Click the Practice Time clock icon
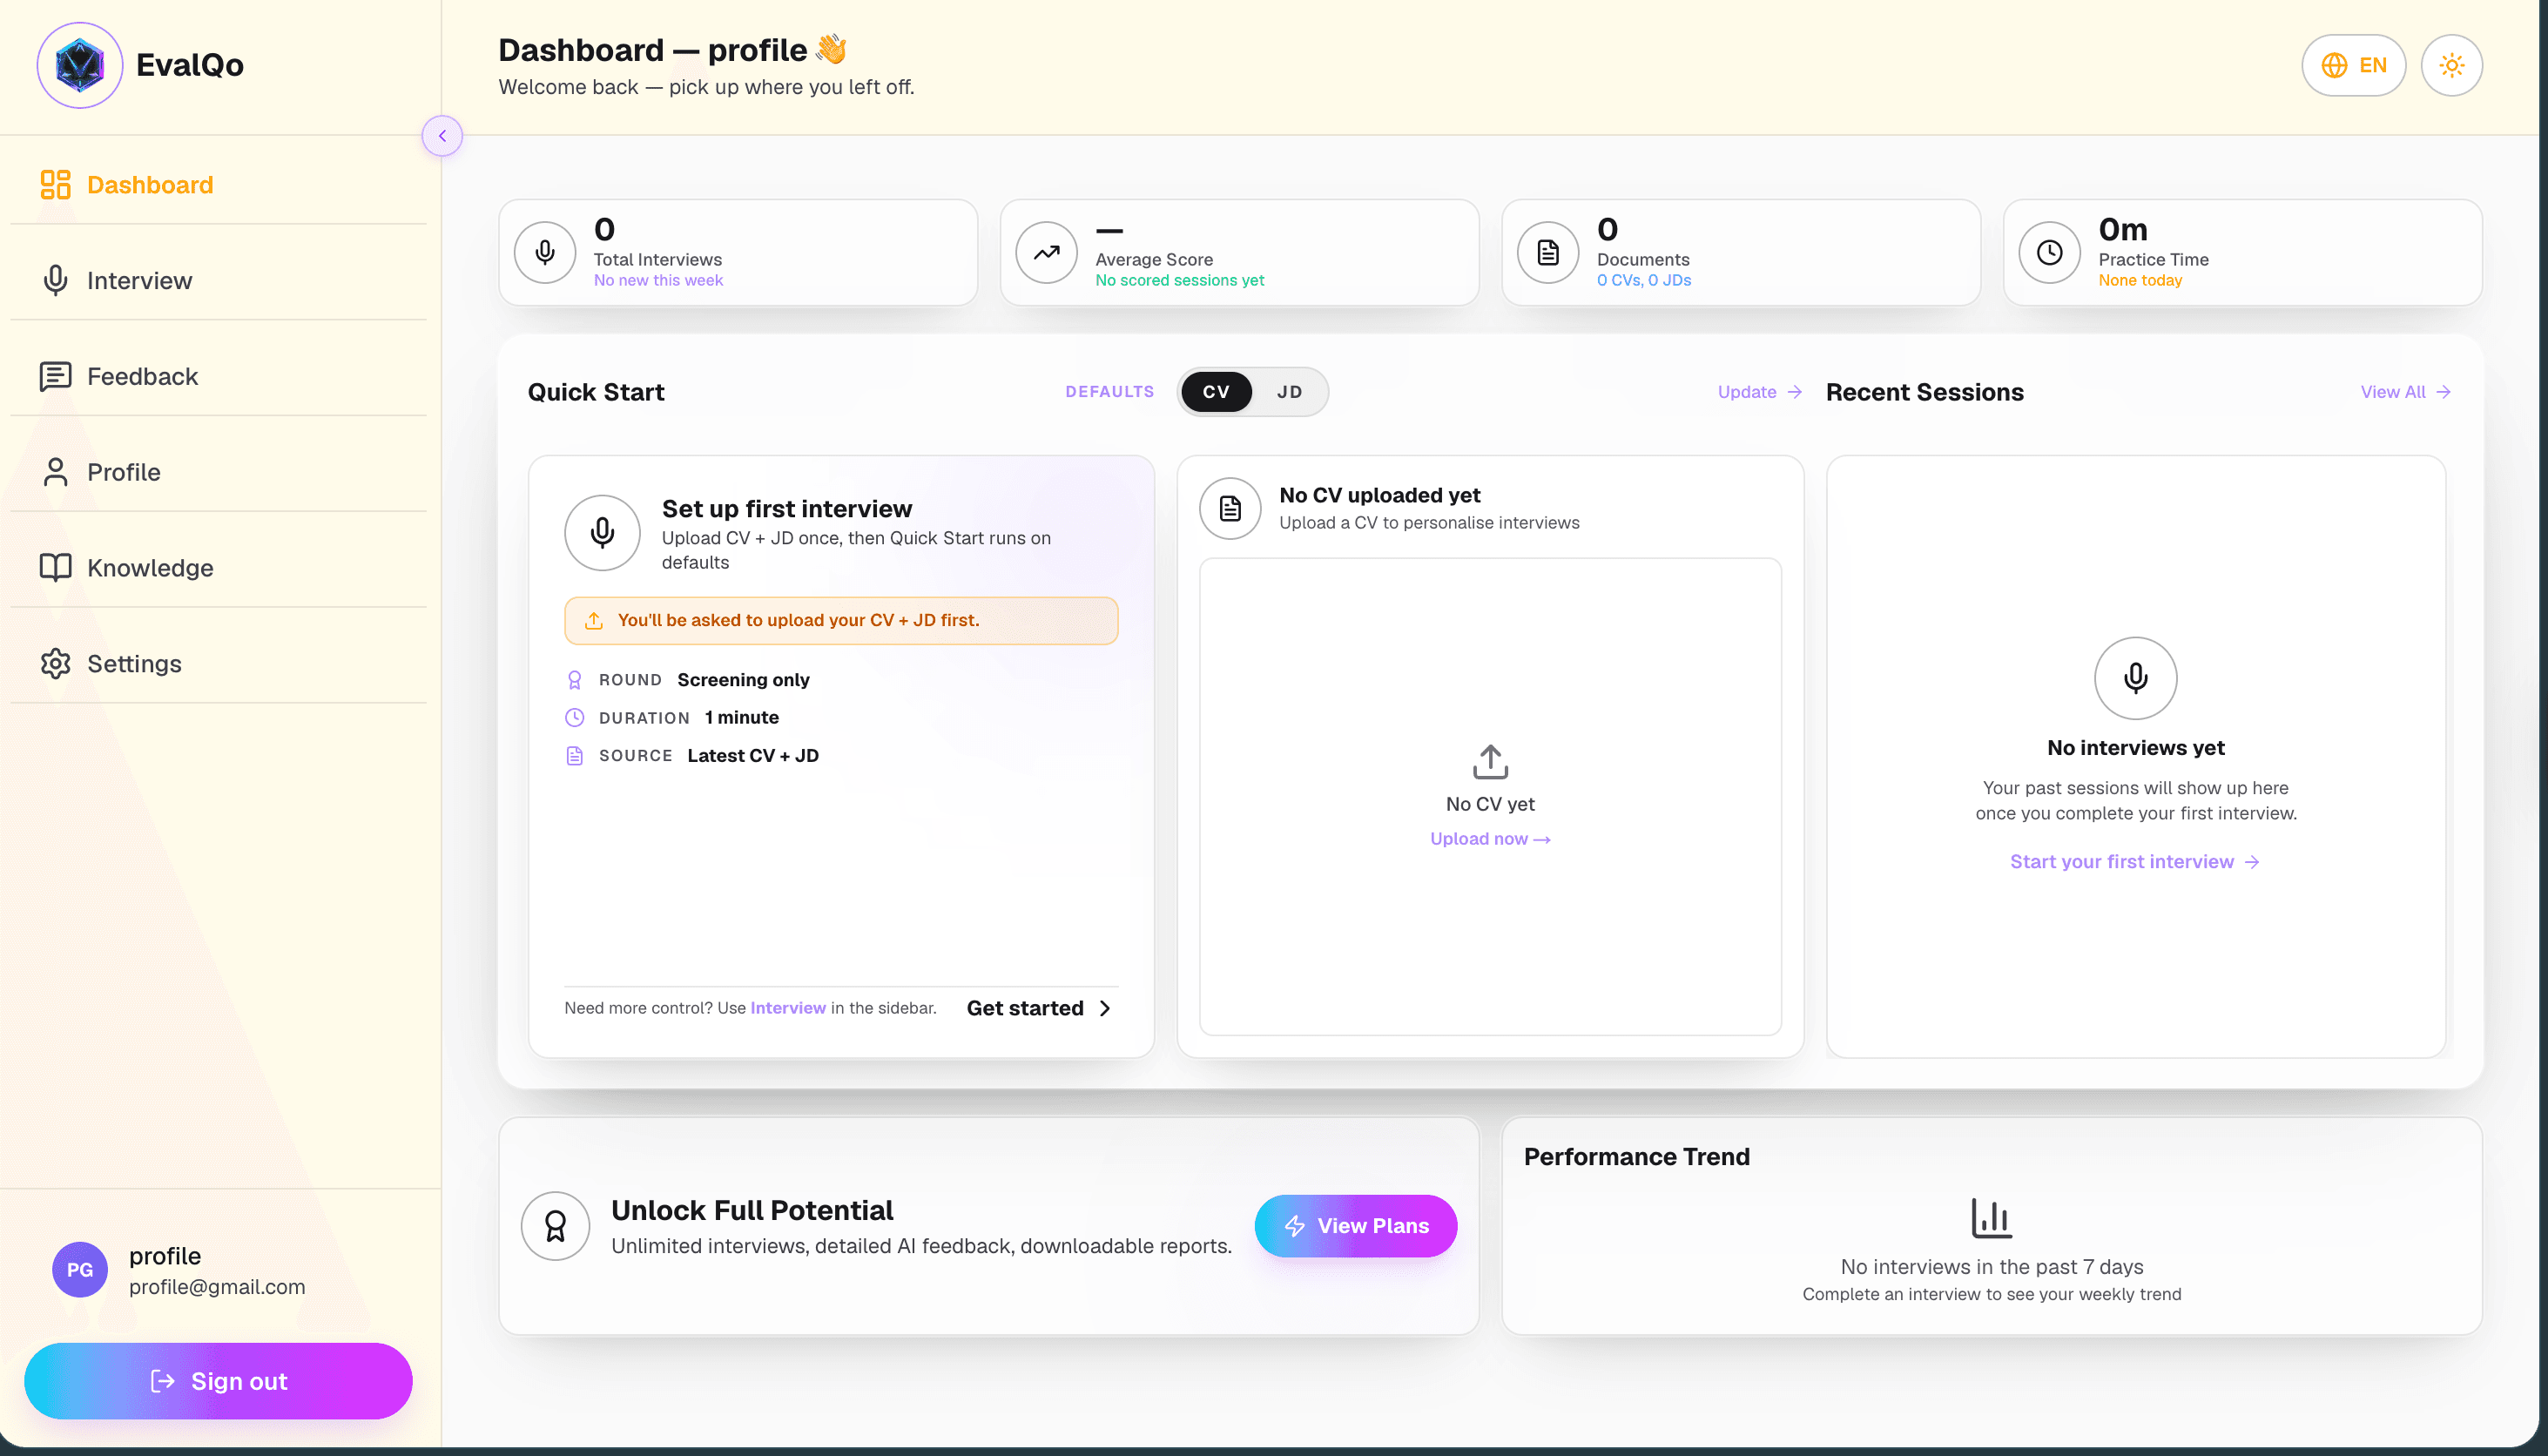Screen dimensions: 2548x1456 [2049, 253]
